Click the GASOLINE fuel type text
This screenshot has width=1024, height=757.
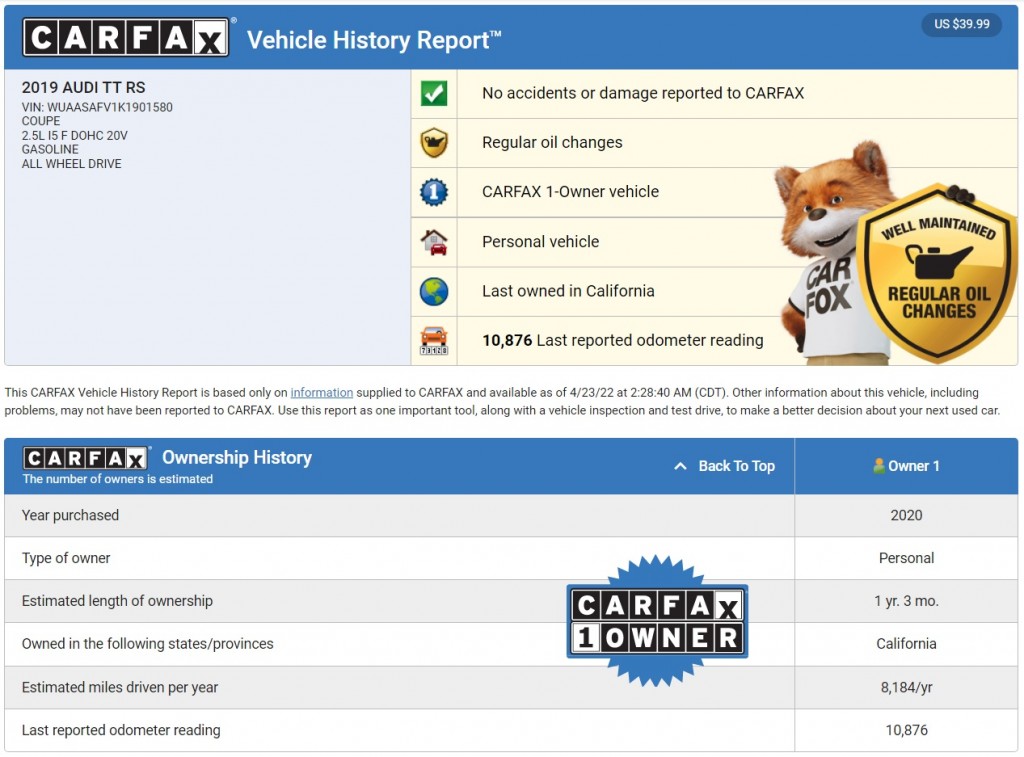click(50, 150)
